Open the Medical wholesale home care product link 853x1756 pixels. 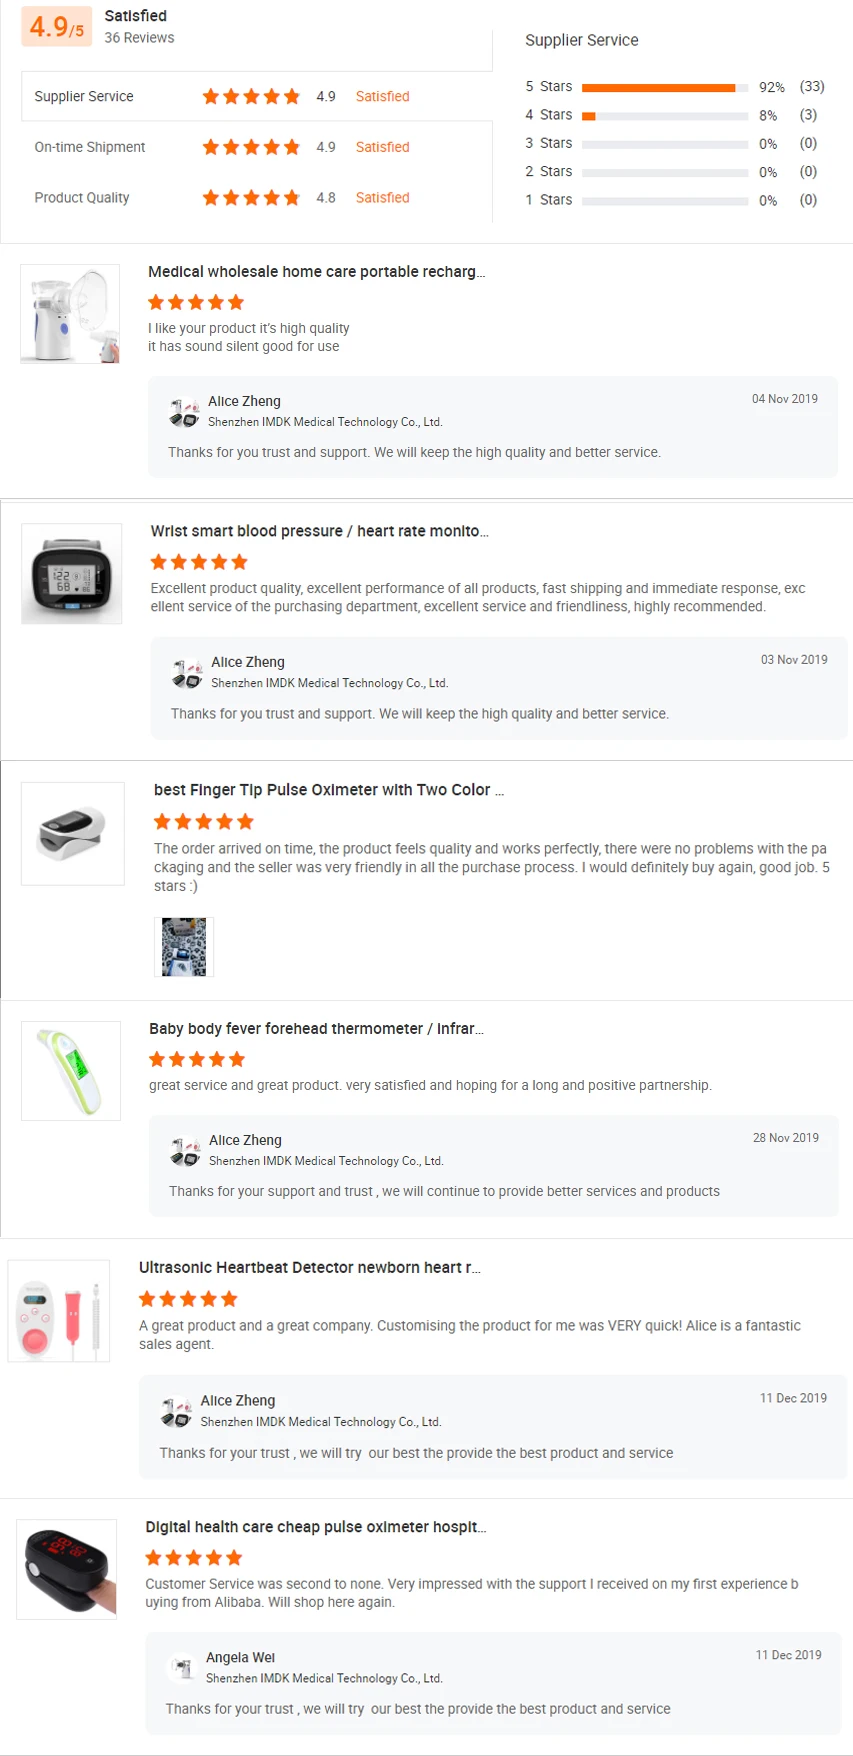pos(316,272)
